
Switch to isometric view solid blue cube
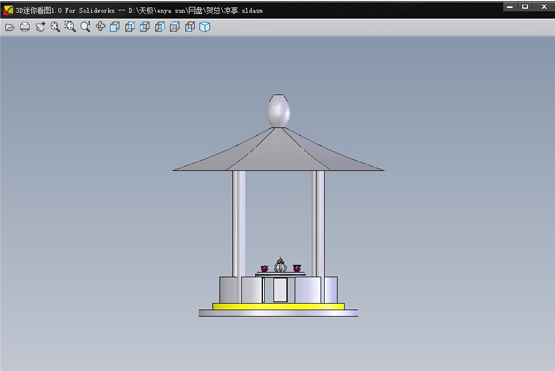tap(205, 27)
